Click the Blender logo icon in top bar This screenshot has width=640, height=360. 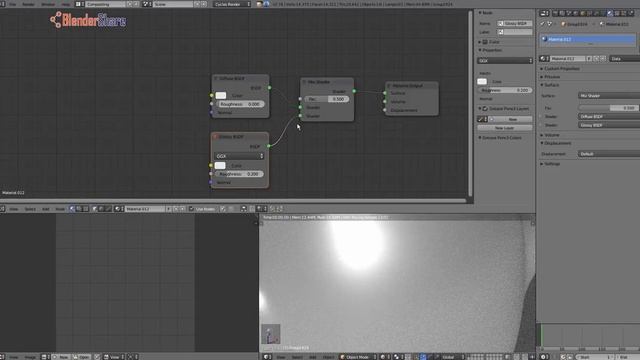[267, 4]
